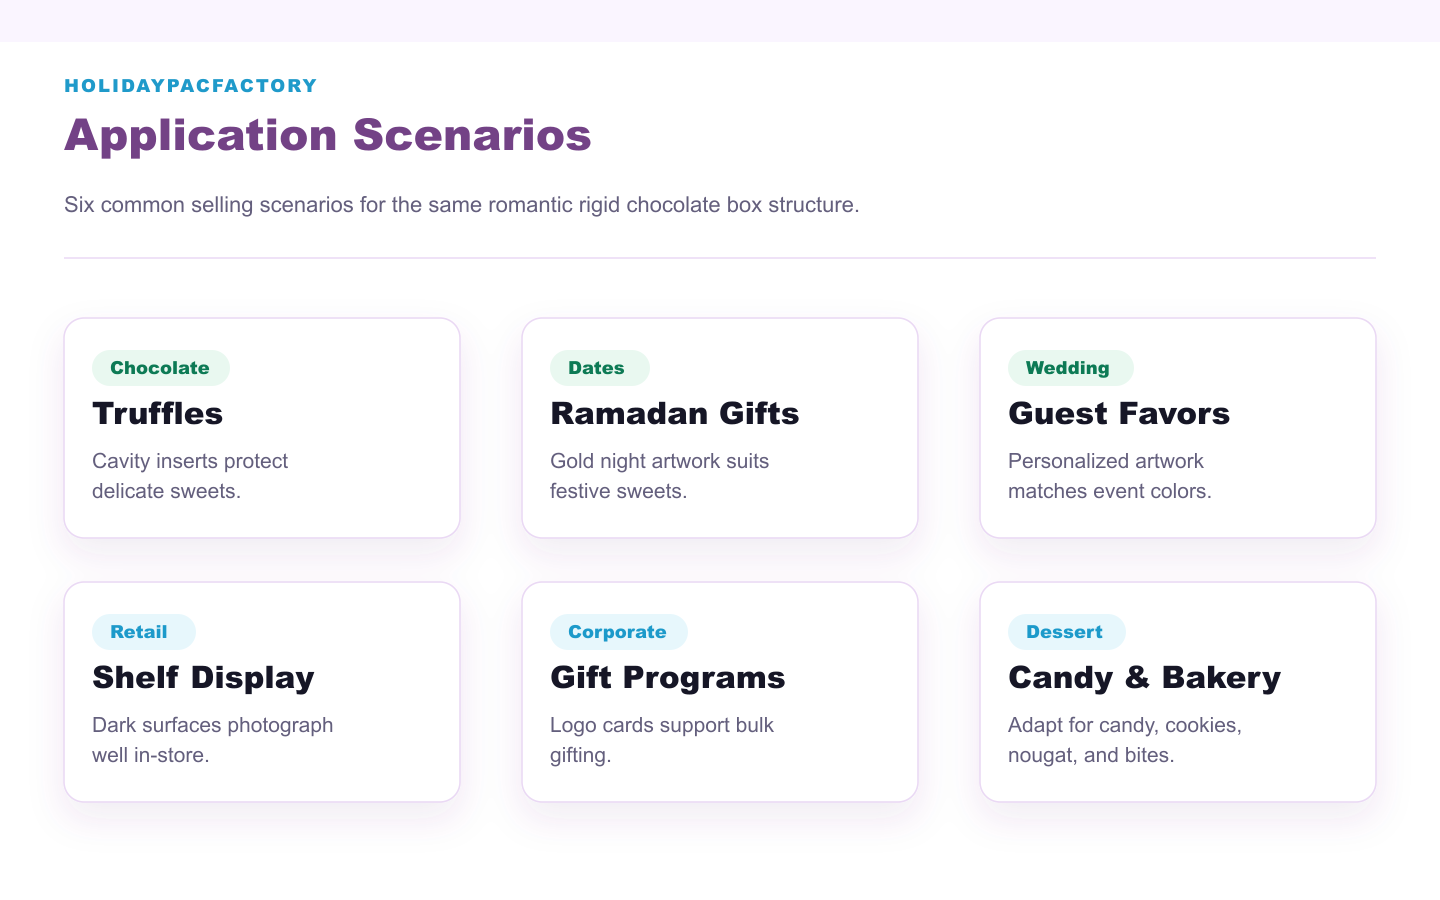Open the Candy & Bakery card
Viewport: 1440px width, 900px height.
click(1178, 692)
